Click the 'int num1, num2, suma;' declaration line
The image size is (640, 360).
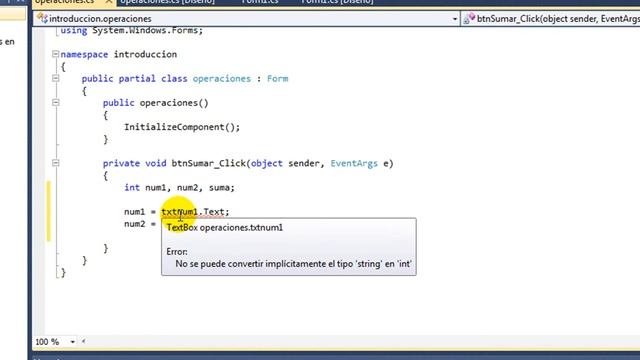[x=179, y=188]
